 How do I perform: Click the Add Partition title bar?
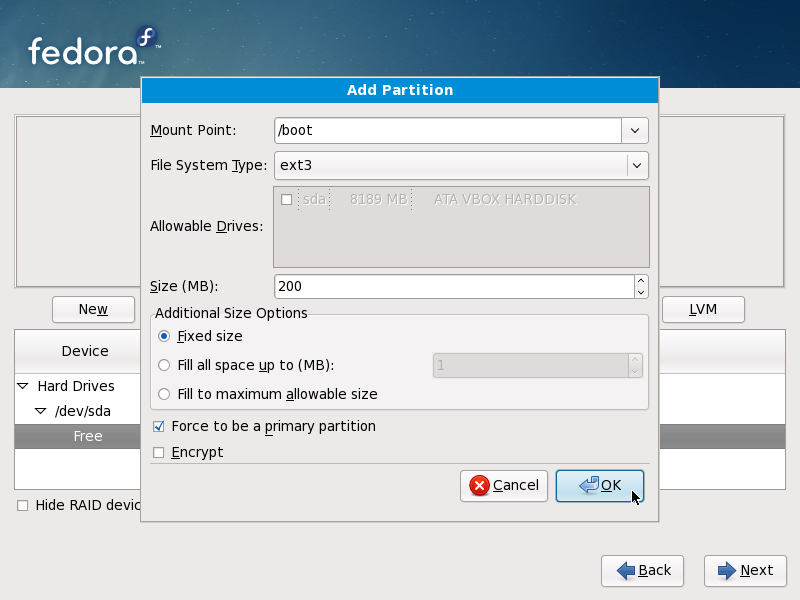coord(400,90)
